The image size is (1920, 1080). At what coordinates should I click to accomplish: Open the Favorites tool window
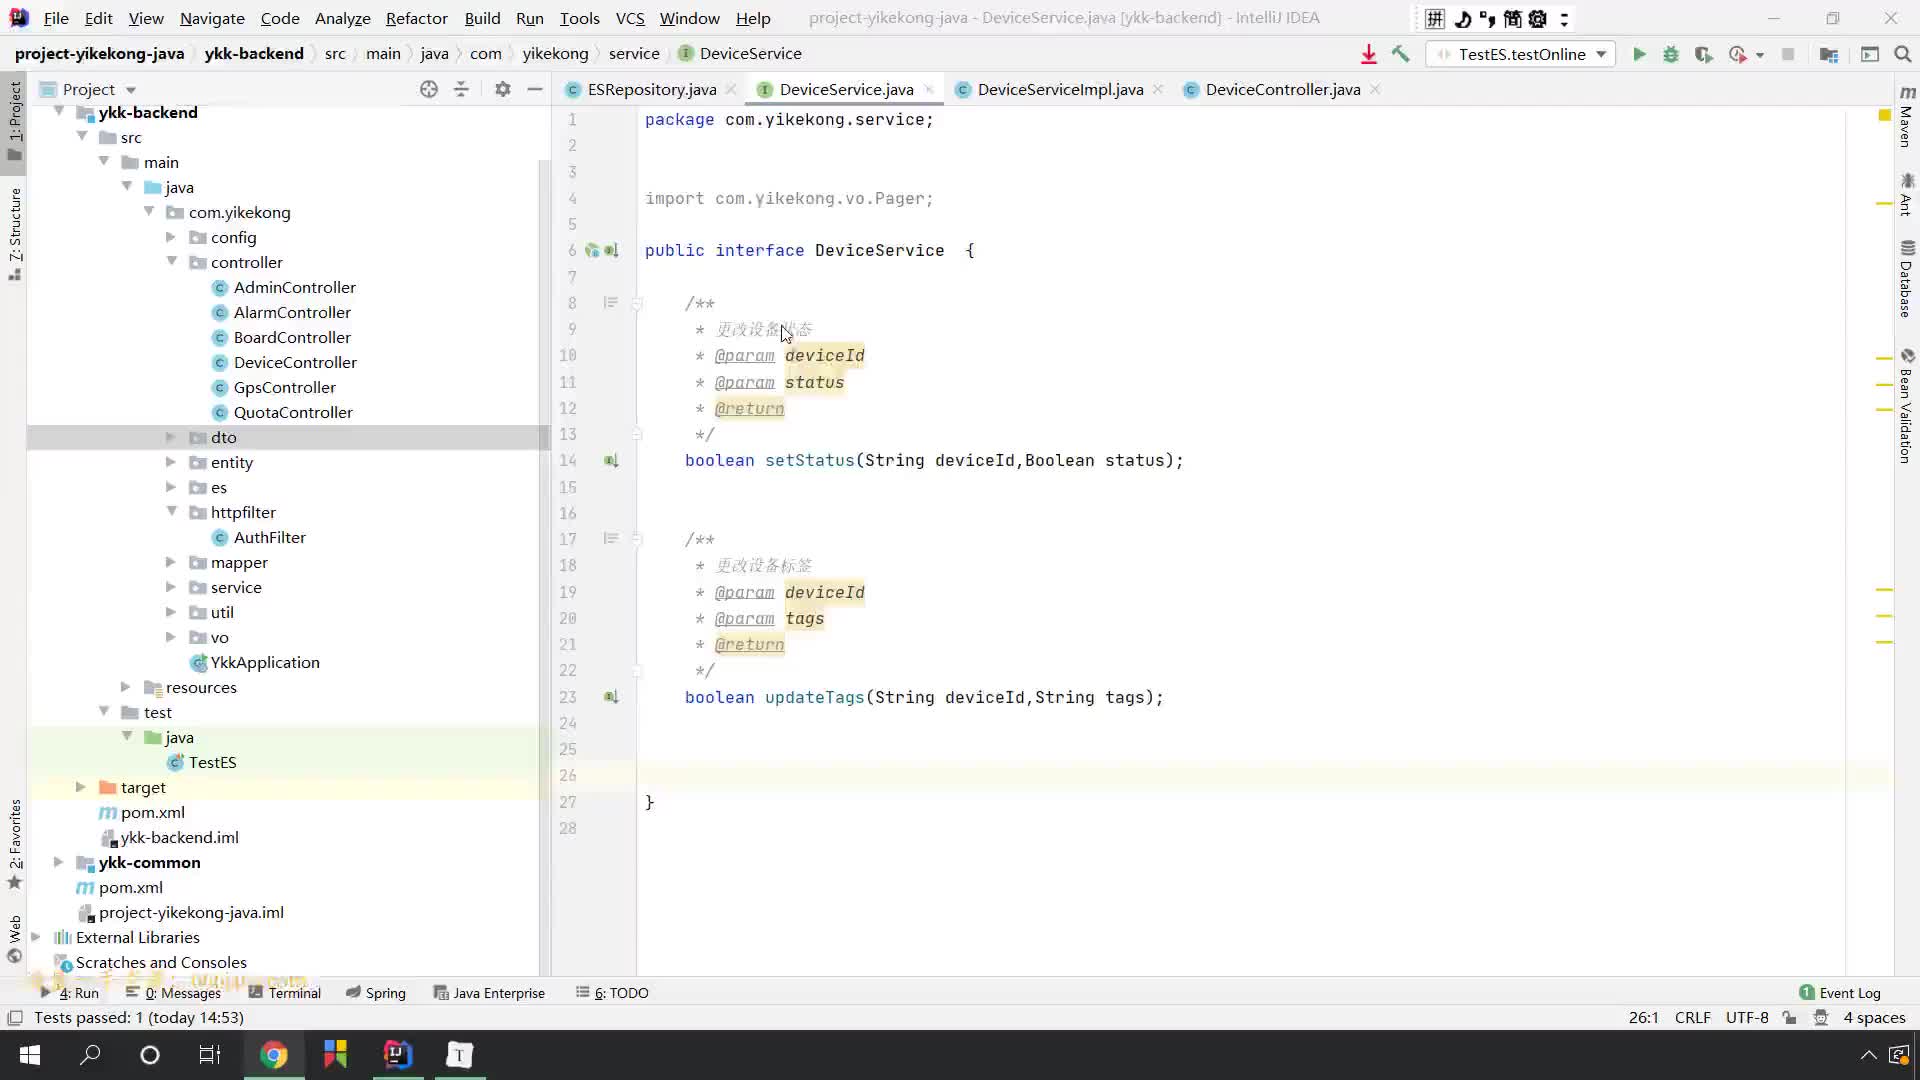point(15,845)
